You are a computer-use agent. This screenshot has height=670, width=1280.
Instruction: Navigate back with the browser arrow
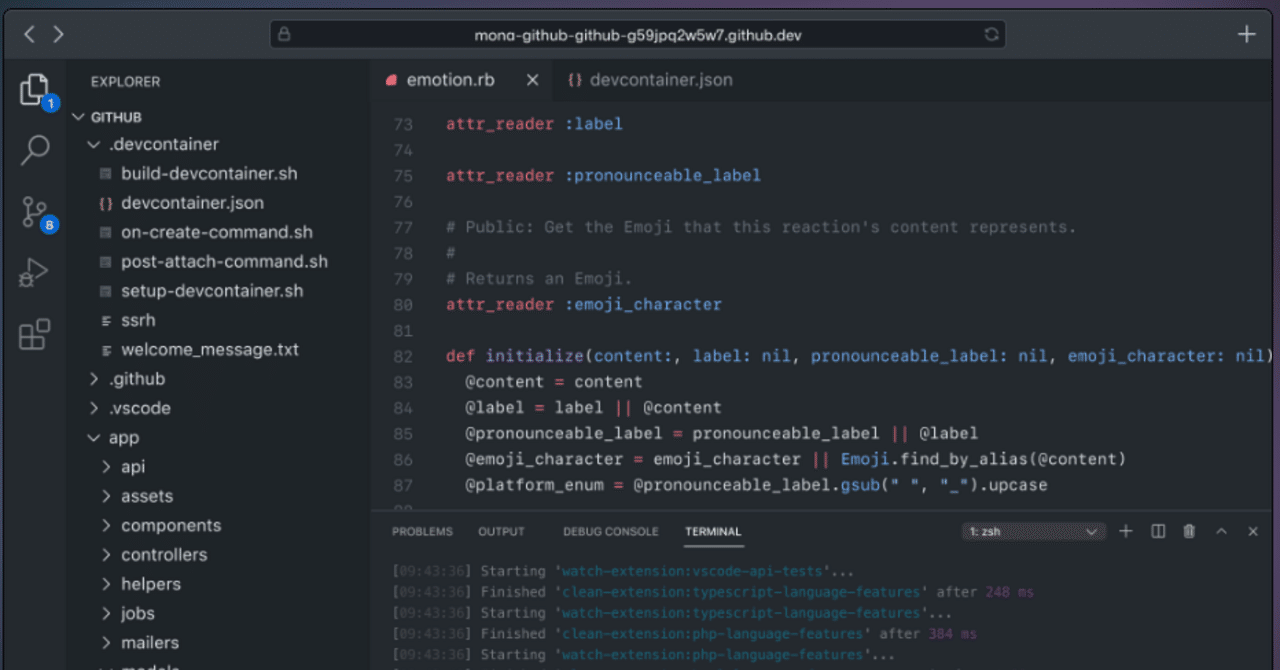[x=29, y=33]
